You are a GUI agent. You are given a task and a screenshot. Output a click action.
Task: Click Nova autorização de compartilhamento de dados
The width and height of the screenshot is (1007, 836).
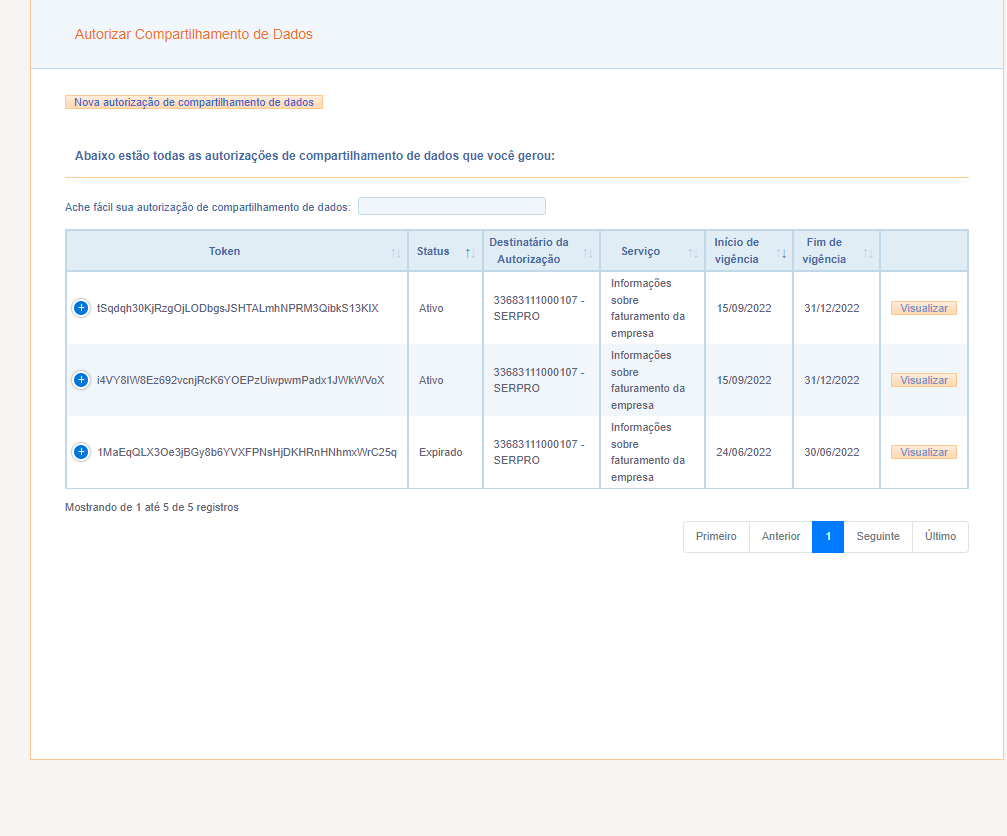[194, 102]
